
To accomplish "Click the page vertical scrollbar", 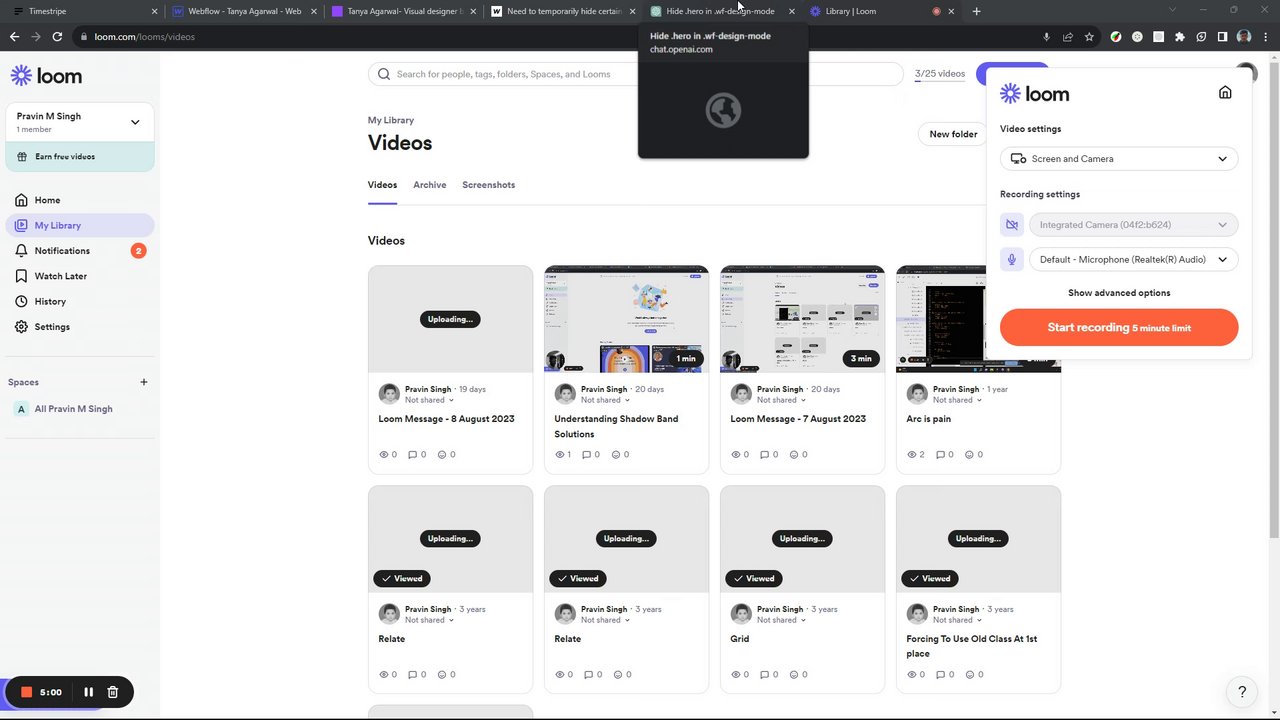I will point(1275,300).
